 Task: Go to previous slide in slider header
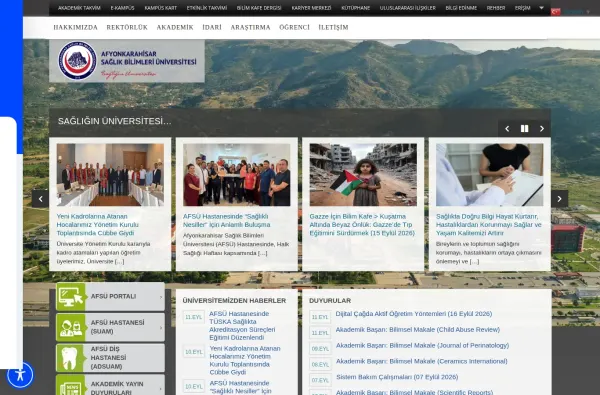507,129
